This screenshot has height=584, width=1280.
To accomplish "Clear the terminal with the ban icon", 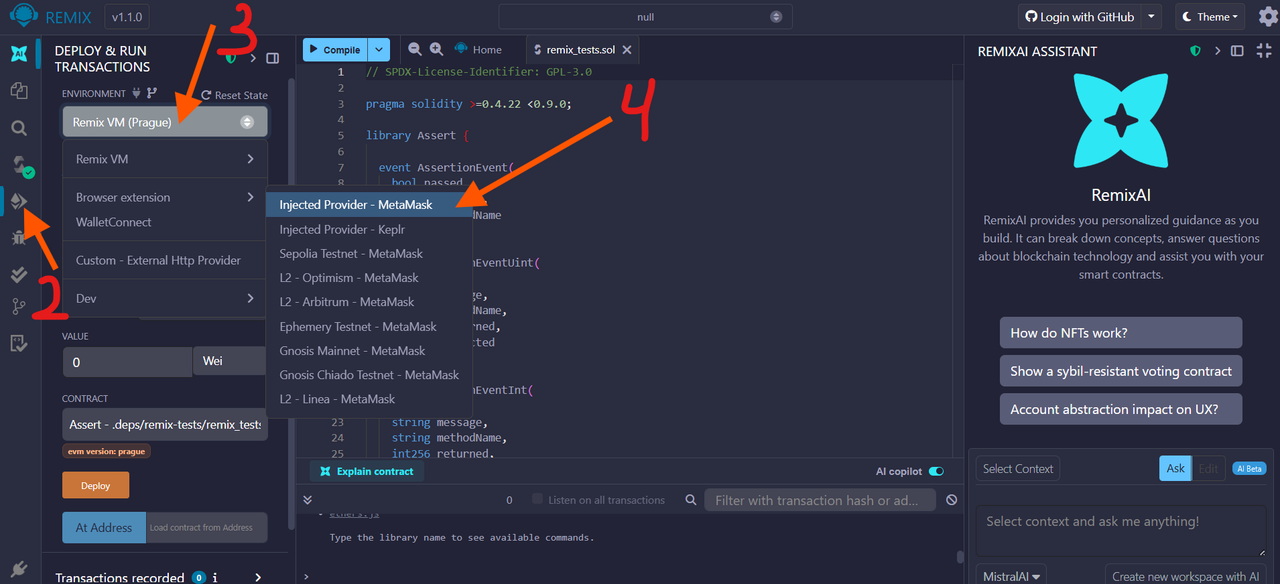I will 952,500.
